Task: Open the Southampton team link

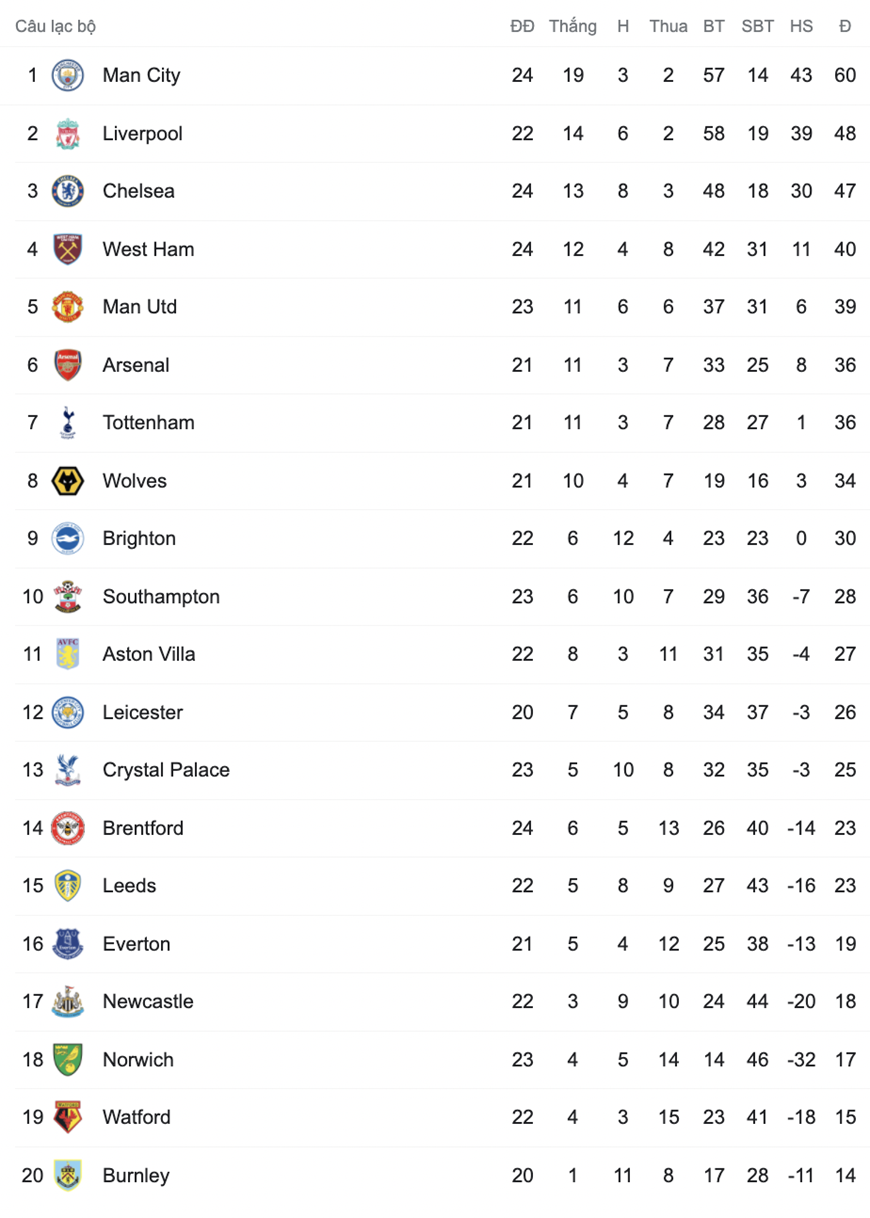Action: point(161,597)
